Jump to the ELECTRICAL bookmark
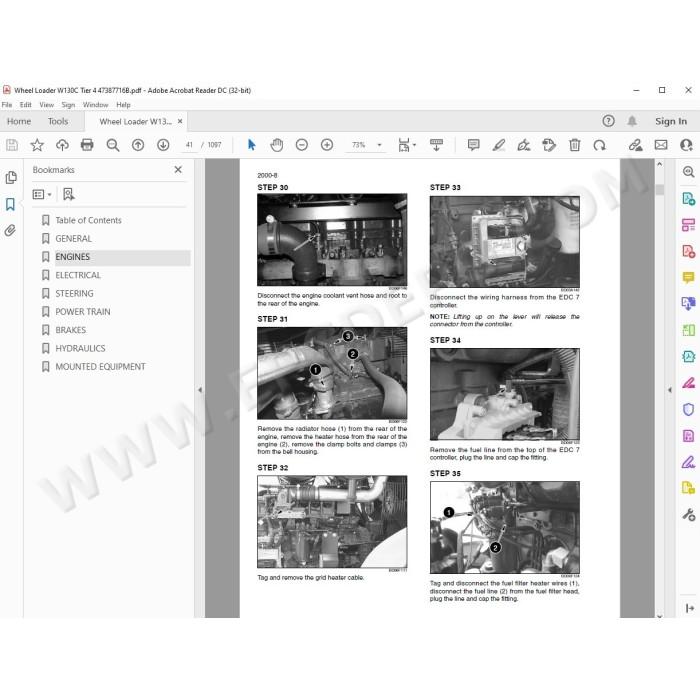The width and height of the screenshot is (700, 700). [x=78, y=275]
